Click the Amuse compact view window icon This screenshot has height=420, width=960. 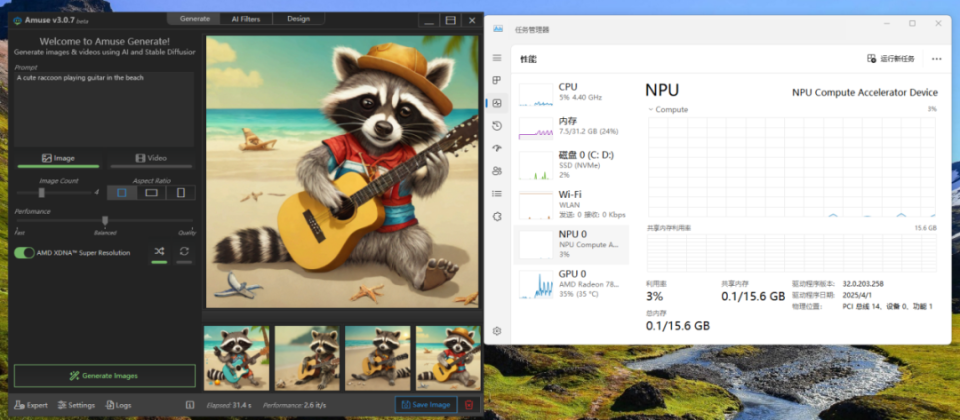(x=451, y=20)
